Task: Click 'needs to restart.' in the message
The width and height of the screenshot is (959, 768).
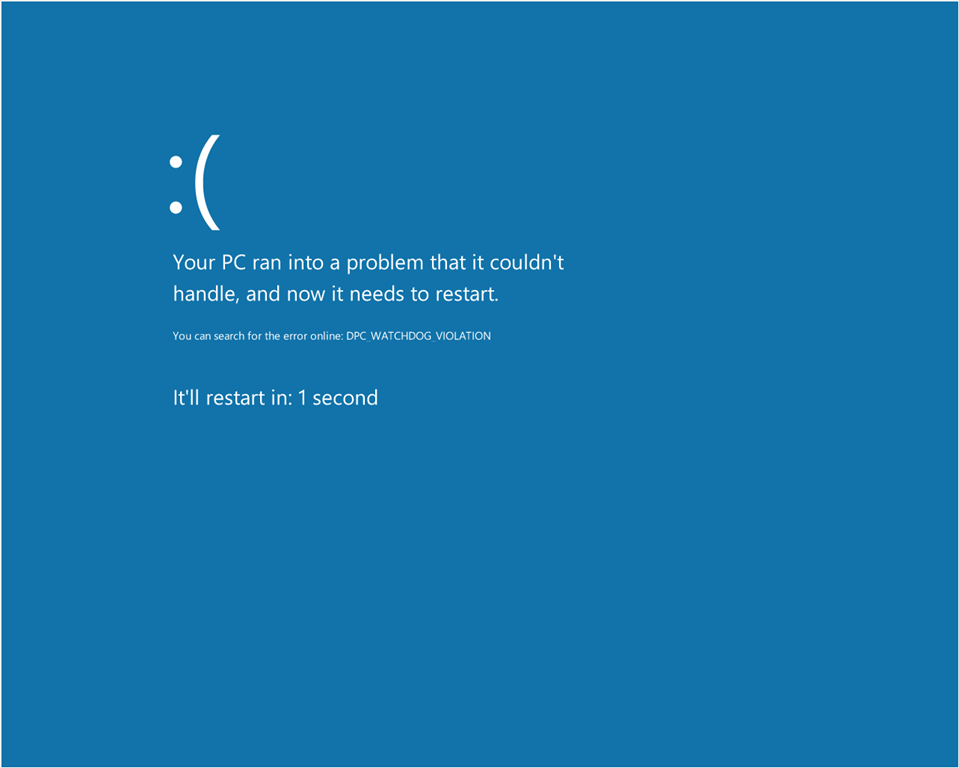Action: pos(424,294)
